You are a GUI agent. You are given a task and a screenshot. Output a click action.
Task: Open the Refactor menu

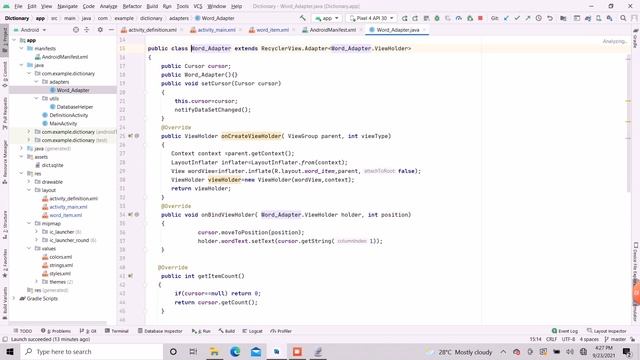point(132,6)
